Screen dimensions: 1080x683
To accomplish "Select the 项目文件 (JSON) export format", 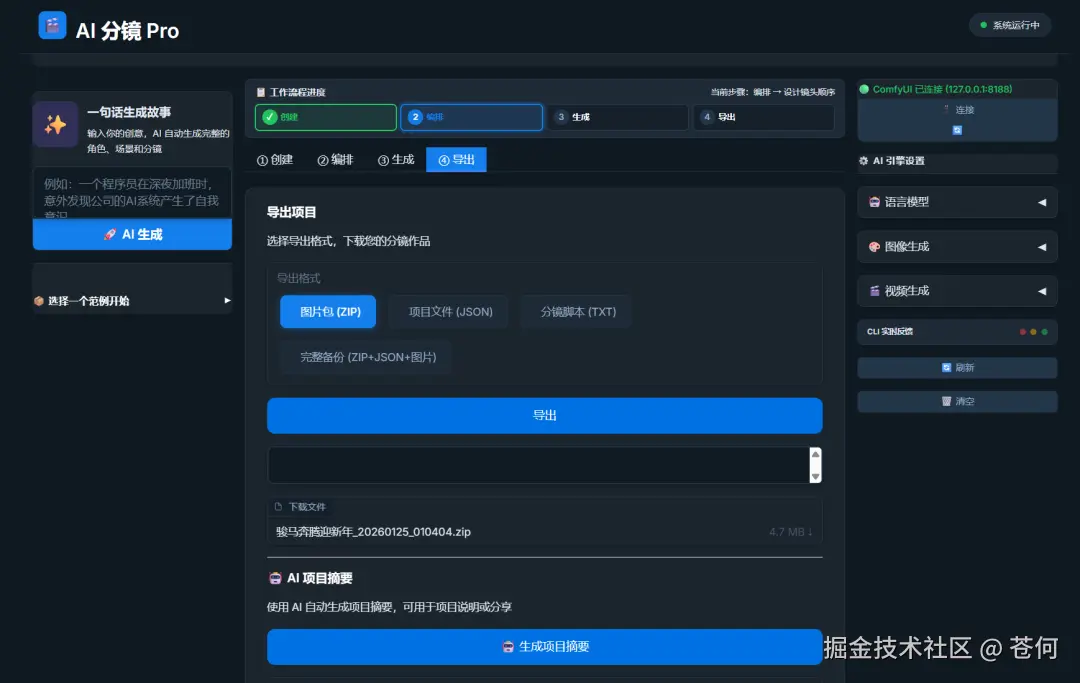I will [x=448, y=311].
